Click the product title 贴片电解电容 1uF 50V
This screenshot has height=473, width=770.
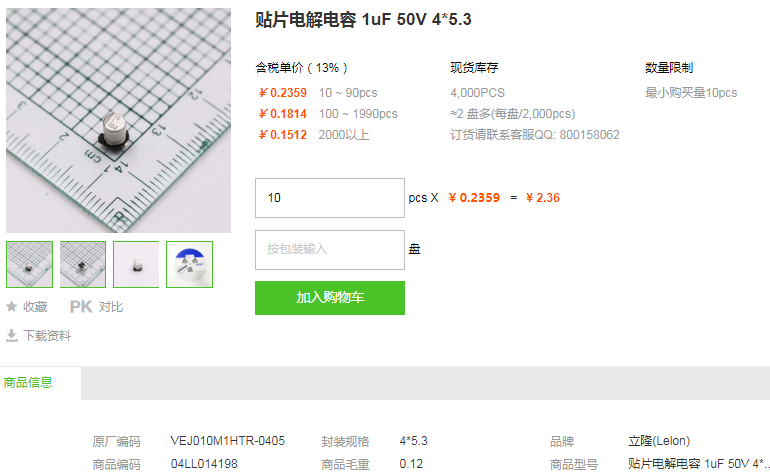pos(363,20)
